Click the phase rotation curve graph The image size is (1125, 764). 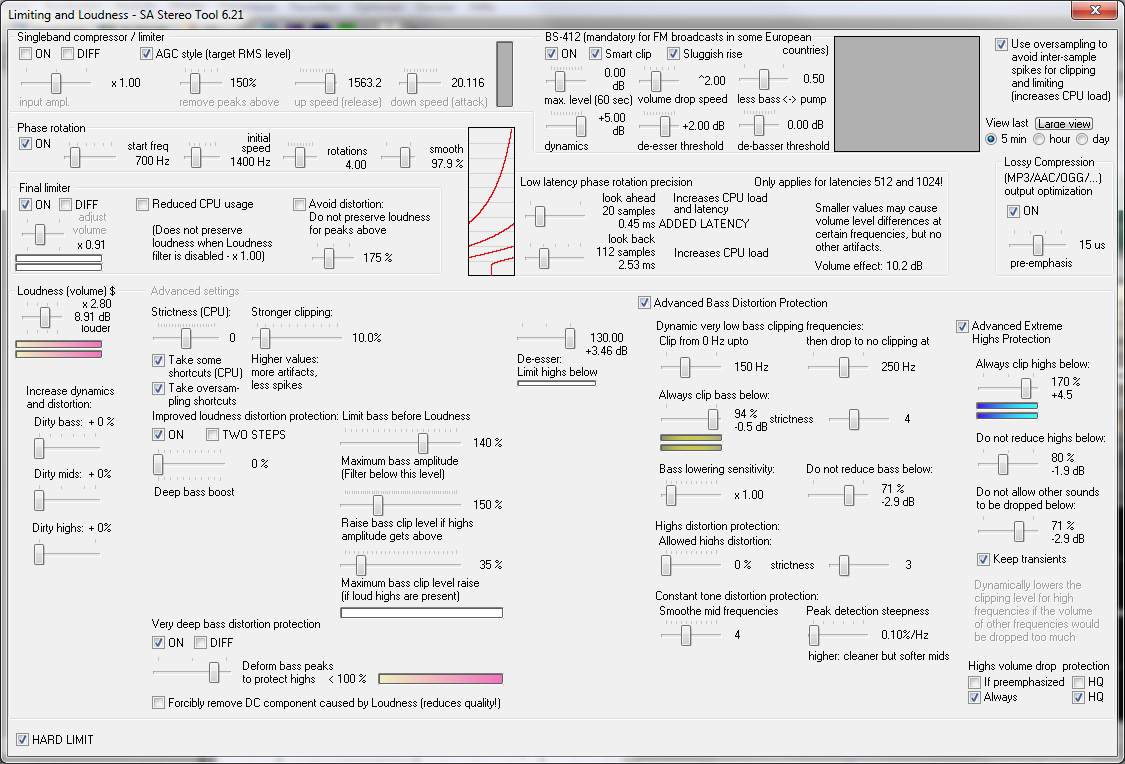pyautogui.click(x=491, y=202)
